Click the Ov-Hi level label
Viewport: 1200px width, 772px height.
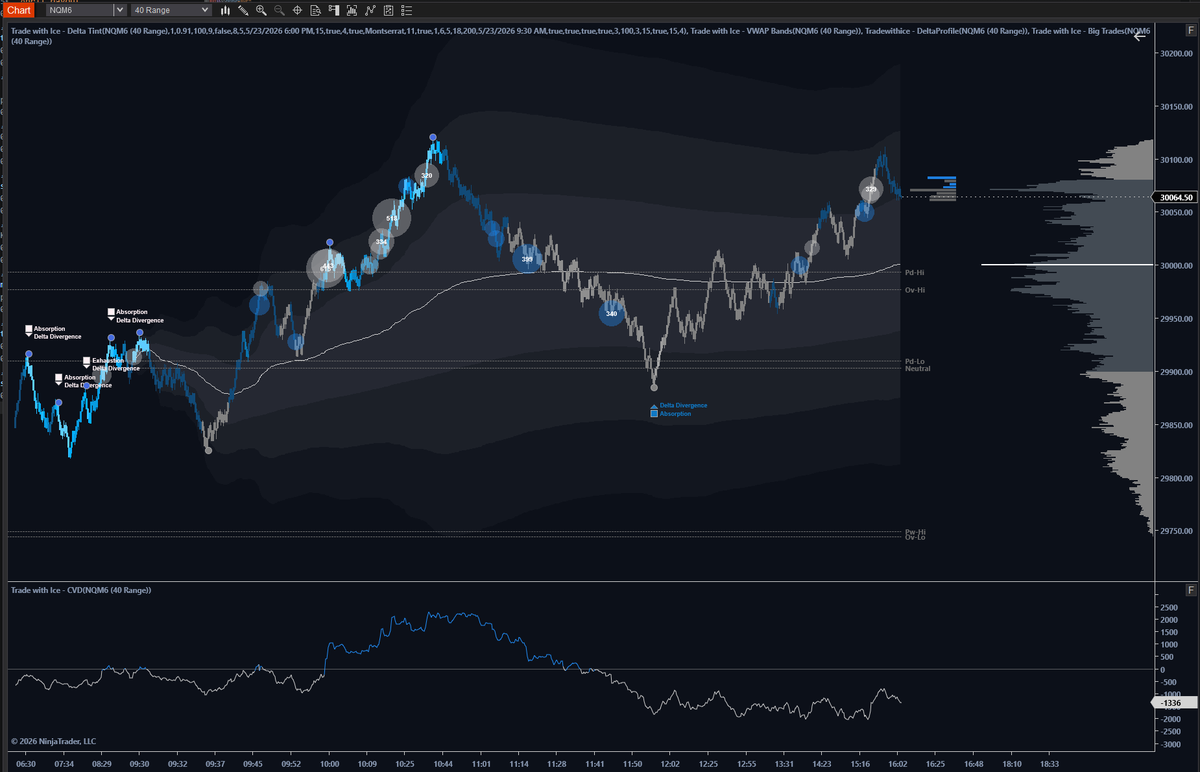coord(914,290)
